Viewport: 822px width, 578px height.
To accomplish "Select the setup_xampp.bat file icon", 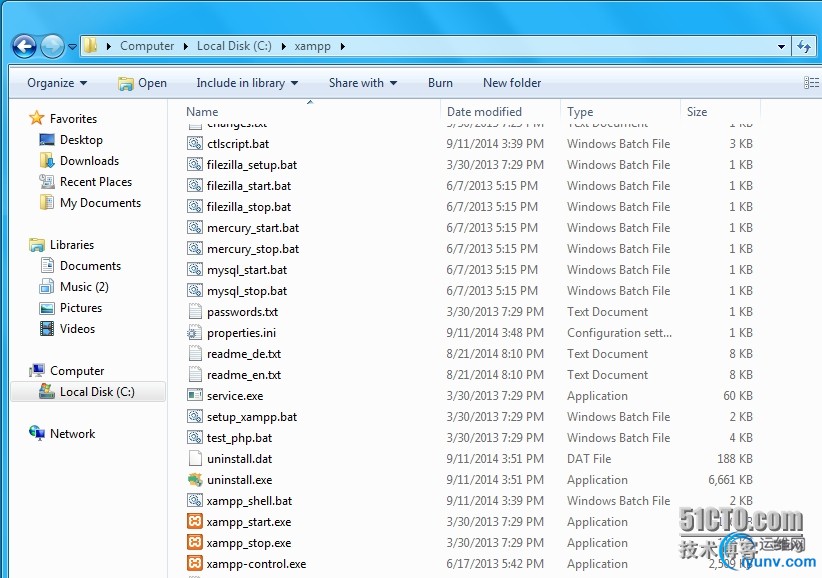I will [194, 416].
